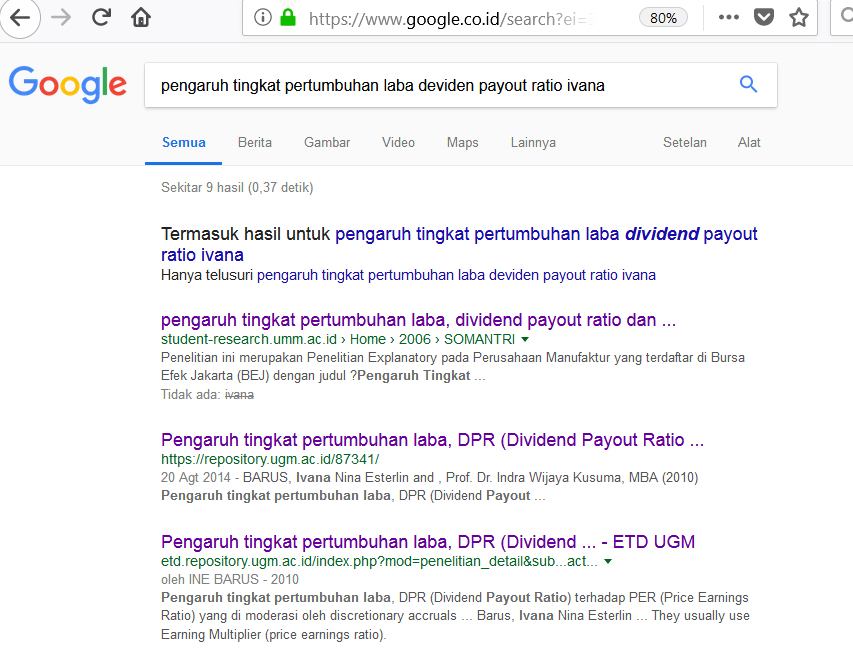Viewport: 853px width, 657px height.
Task: Open the browser home page
Action: coord(141,17)
